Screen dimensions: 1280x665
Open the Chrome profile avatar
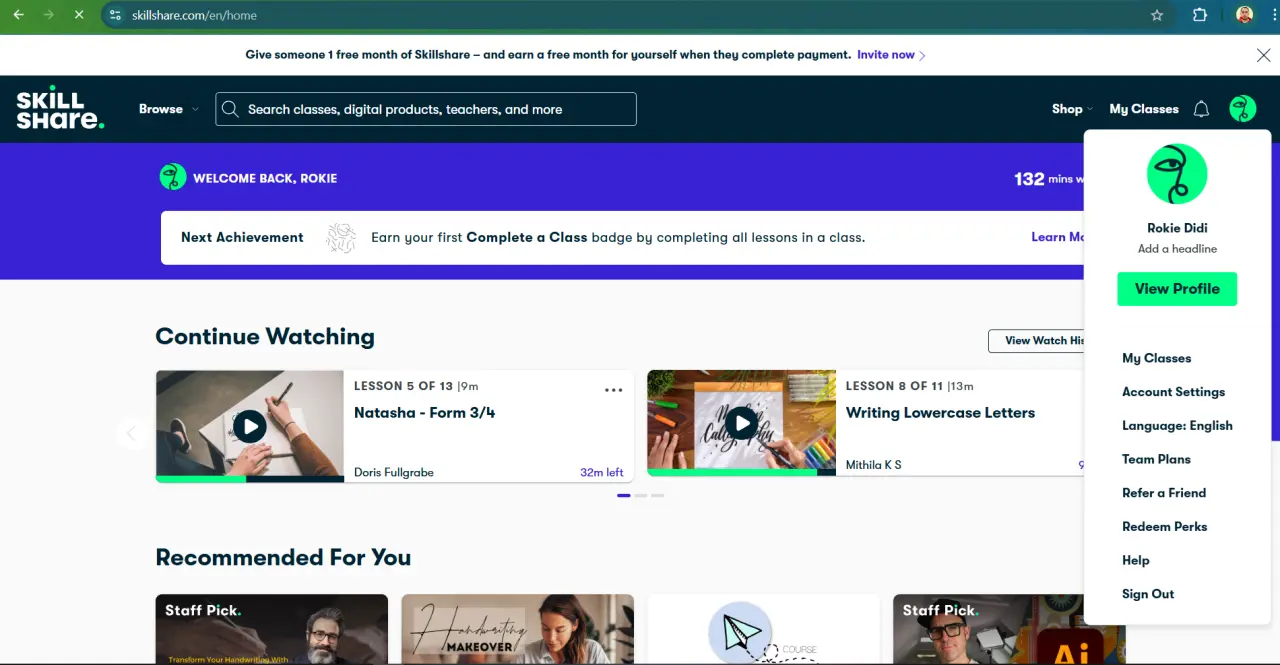pyautogui.click(x=1244, y=15)
